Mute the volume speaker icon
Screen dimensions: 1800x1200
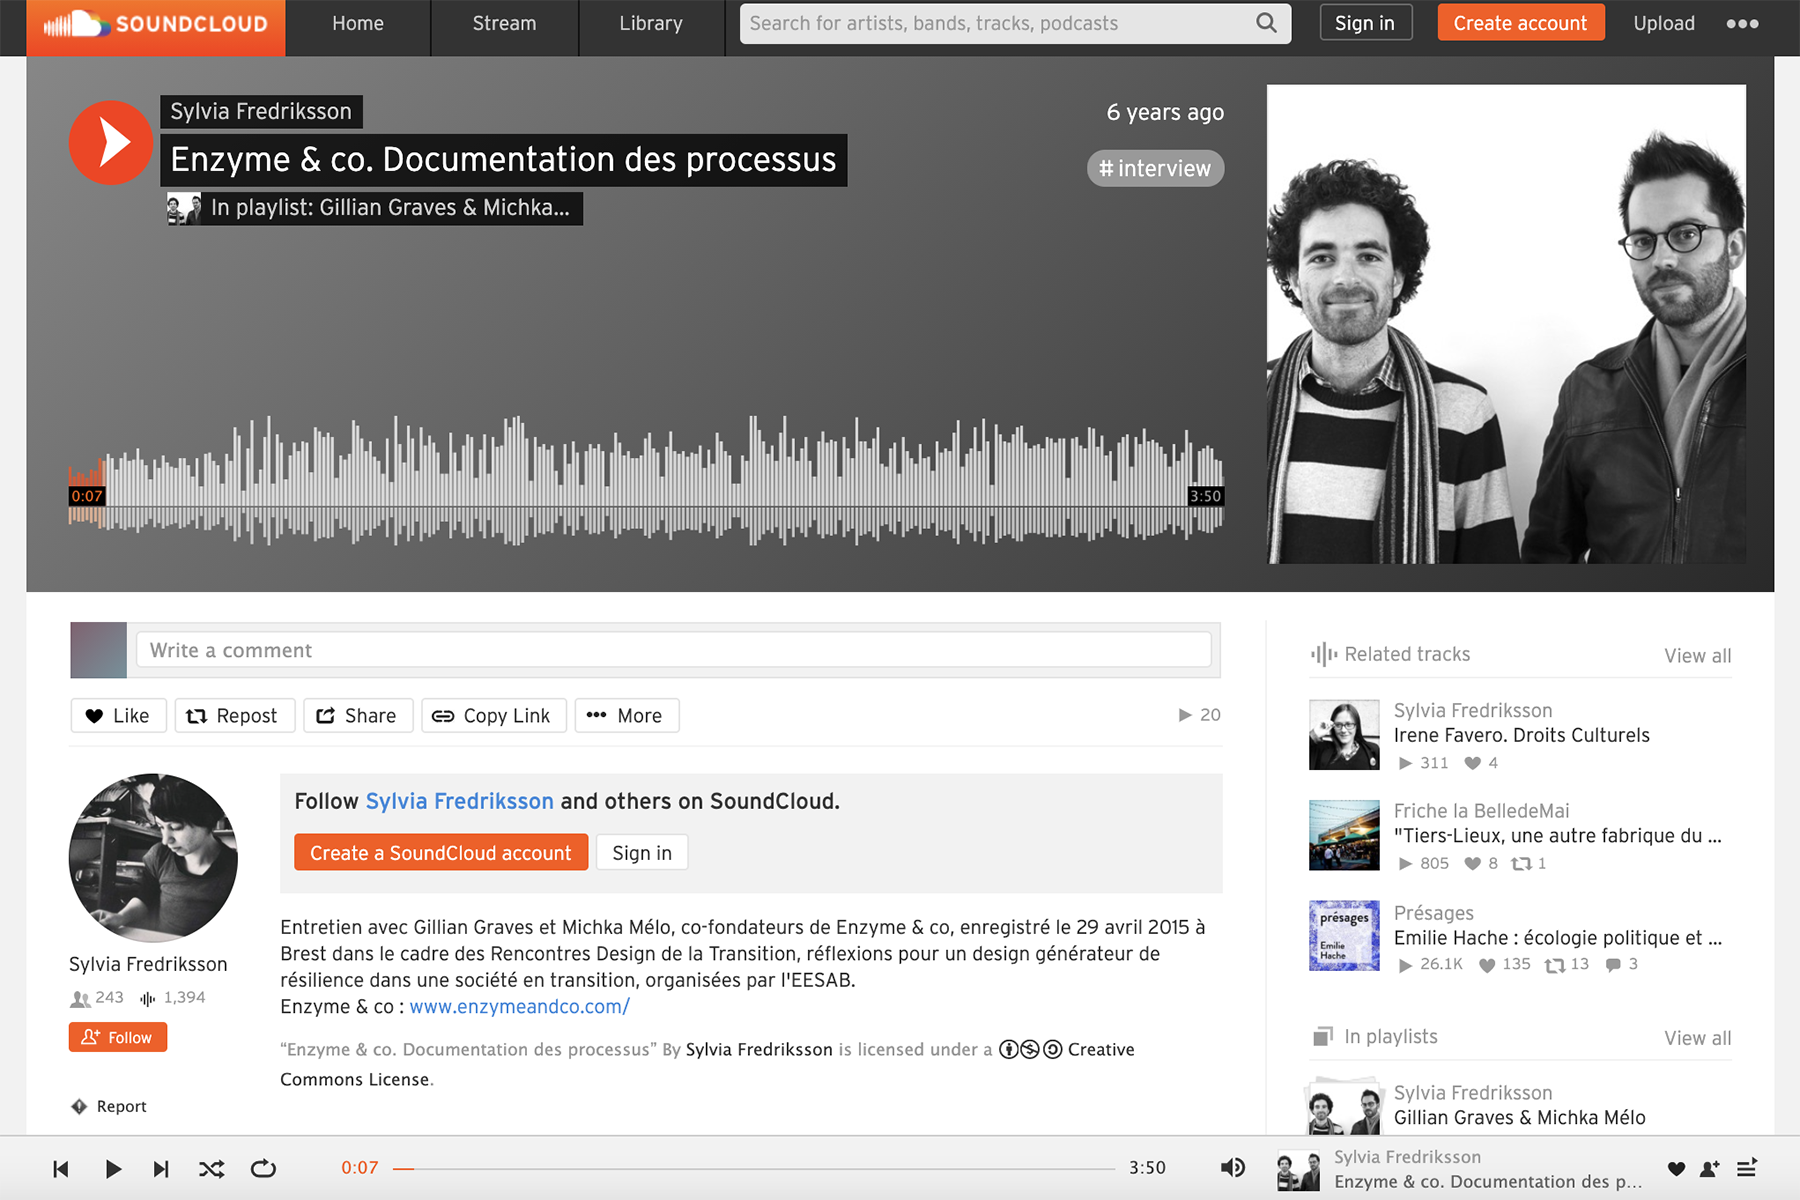click(1232, 1168)
